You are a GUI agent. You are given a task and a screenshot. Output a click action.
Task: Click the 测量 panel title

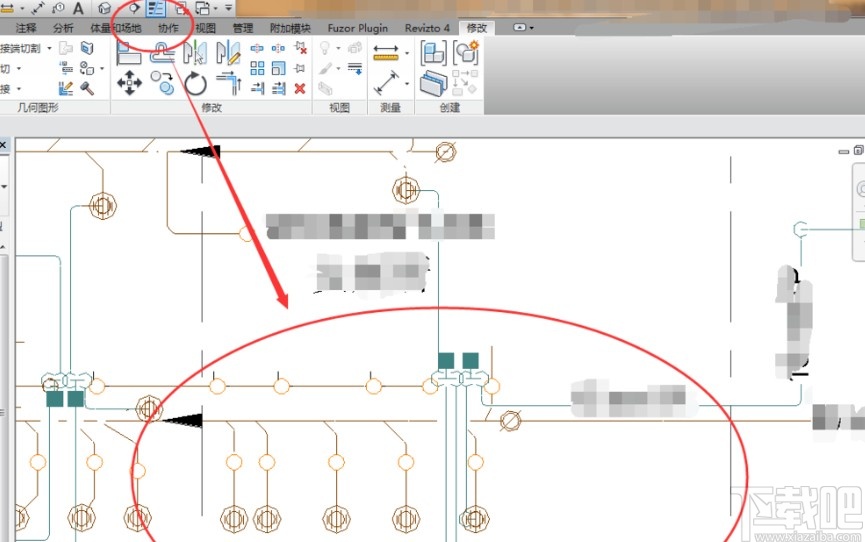(x=390, y=108)
